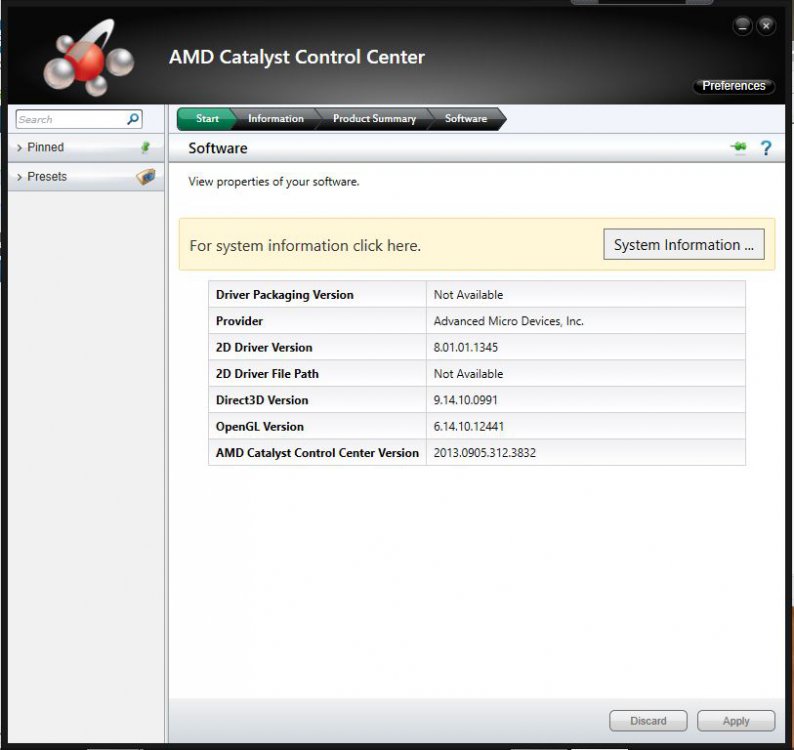Open the Preferences menu
Screen dimensions: 794x750
tap(733, 86)
